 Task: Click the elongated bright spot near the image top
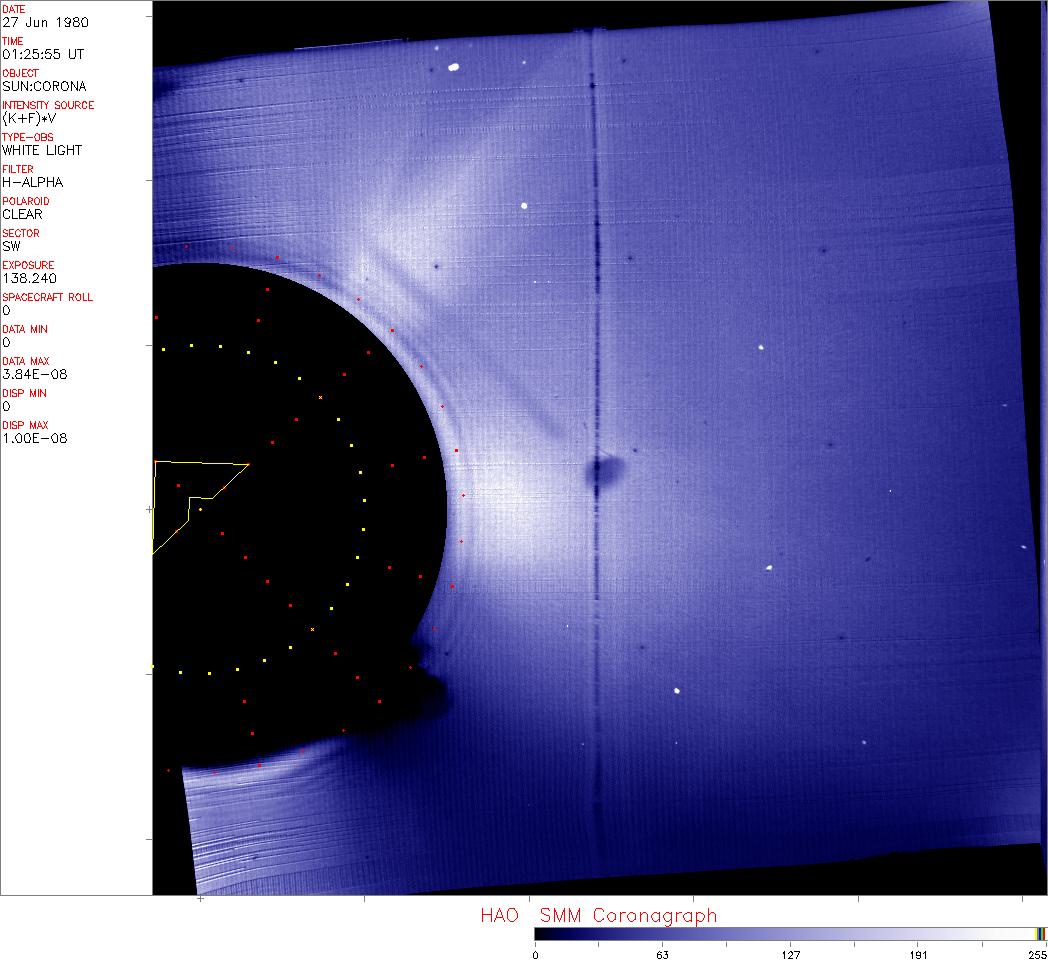(x=453, y=68)
